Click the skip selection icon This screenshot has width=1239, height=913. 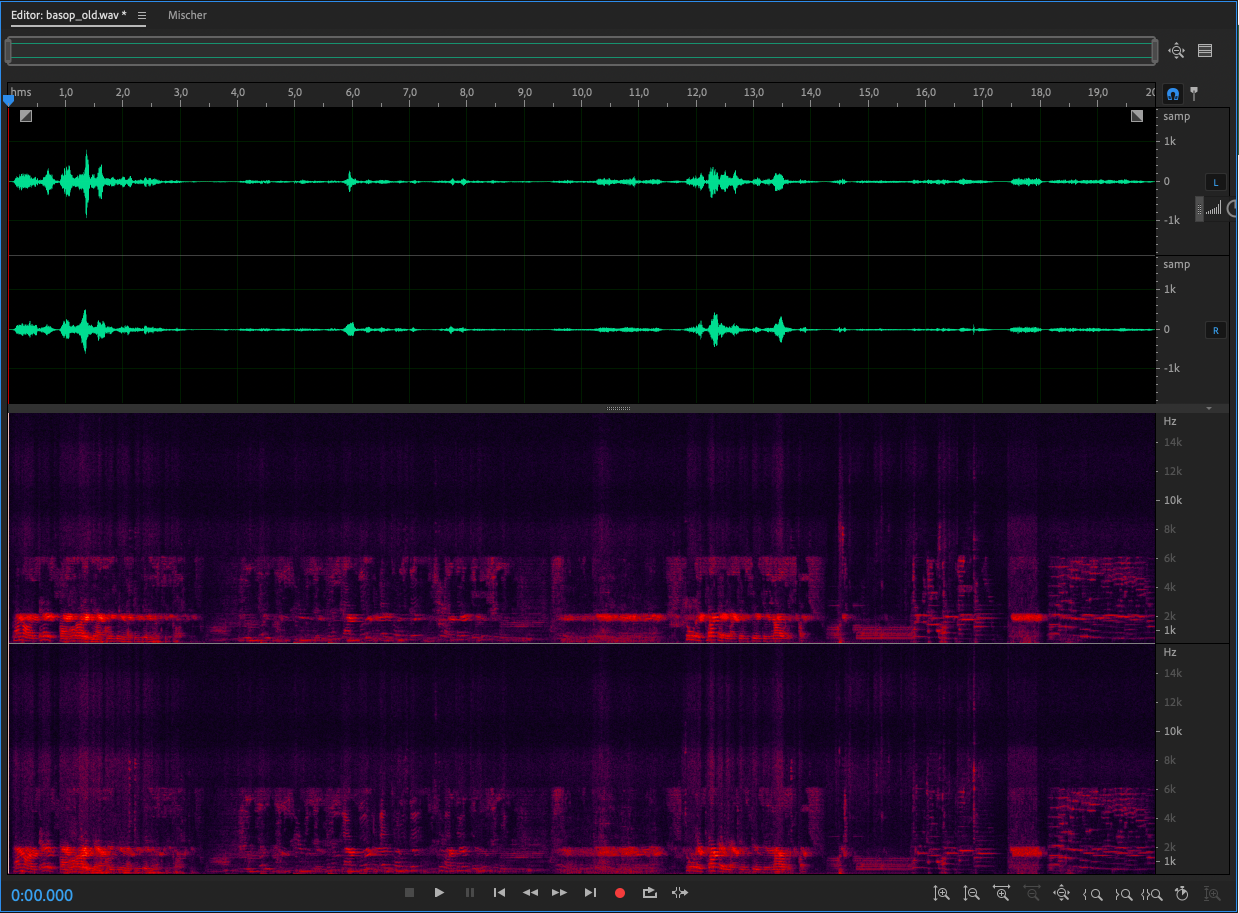[680, 893]
